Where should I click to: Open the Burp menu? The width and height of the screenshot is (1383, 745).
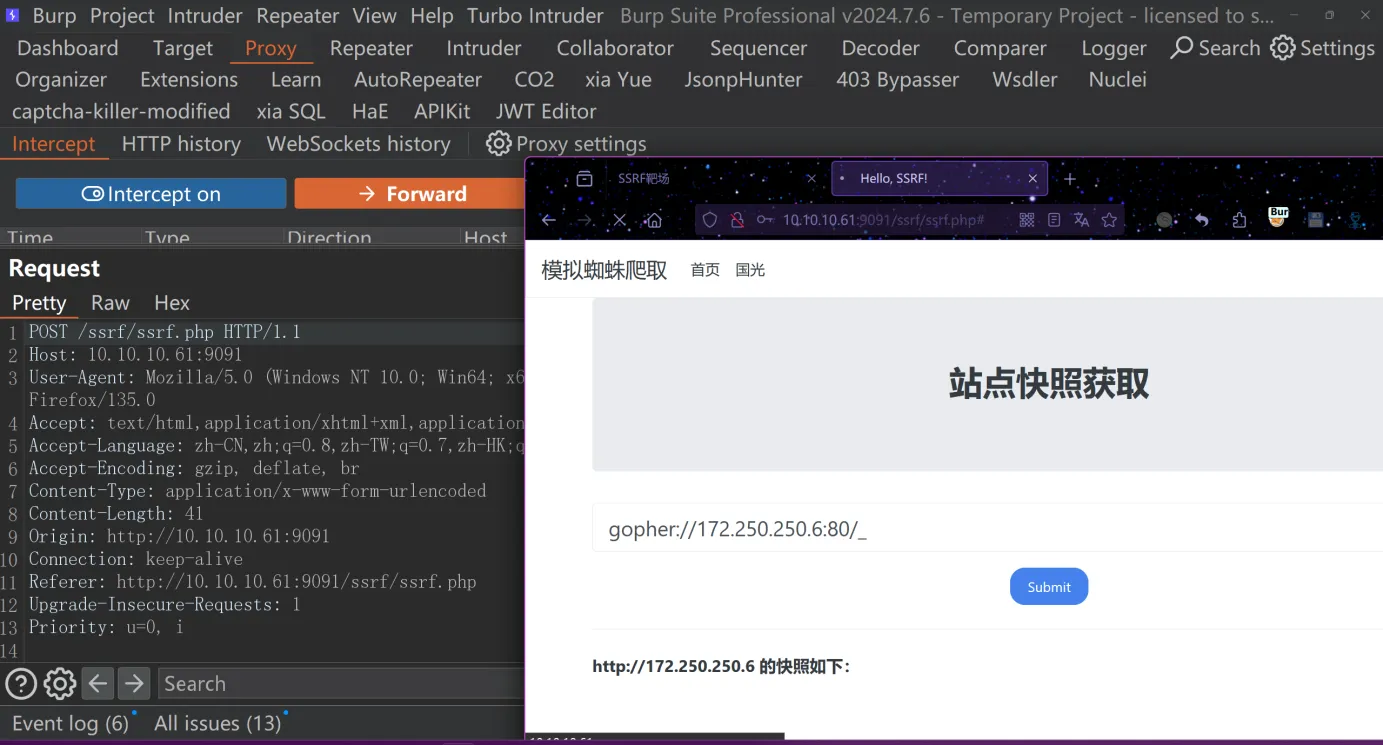[x=54, y=16]
